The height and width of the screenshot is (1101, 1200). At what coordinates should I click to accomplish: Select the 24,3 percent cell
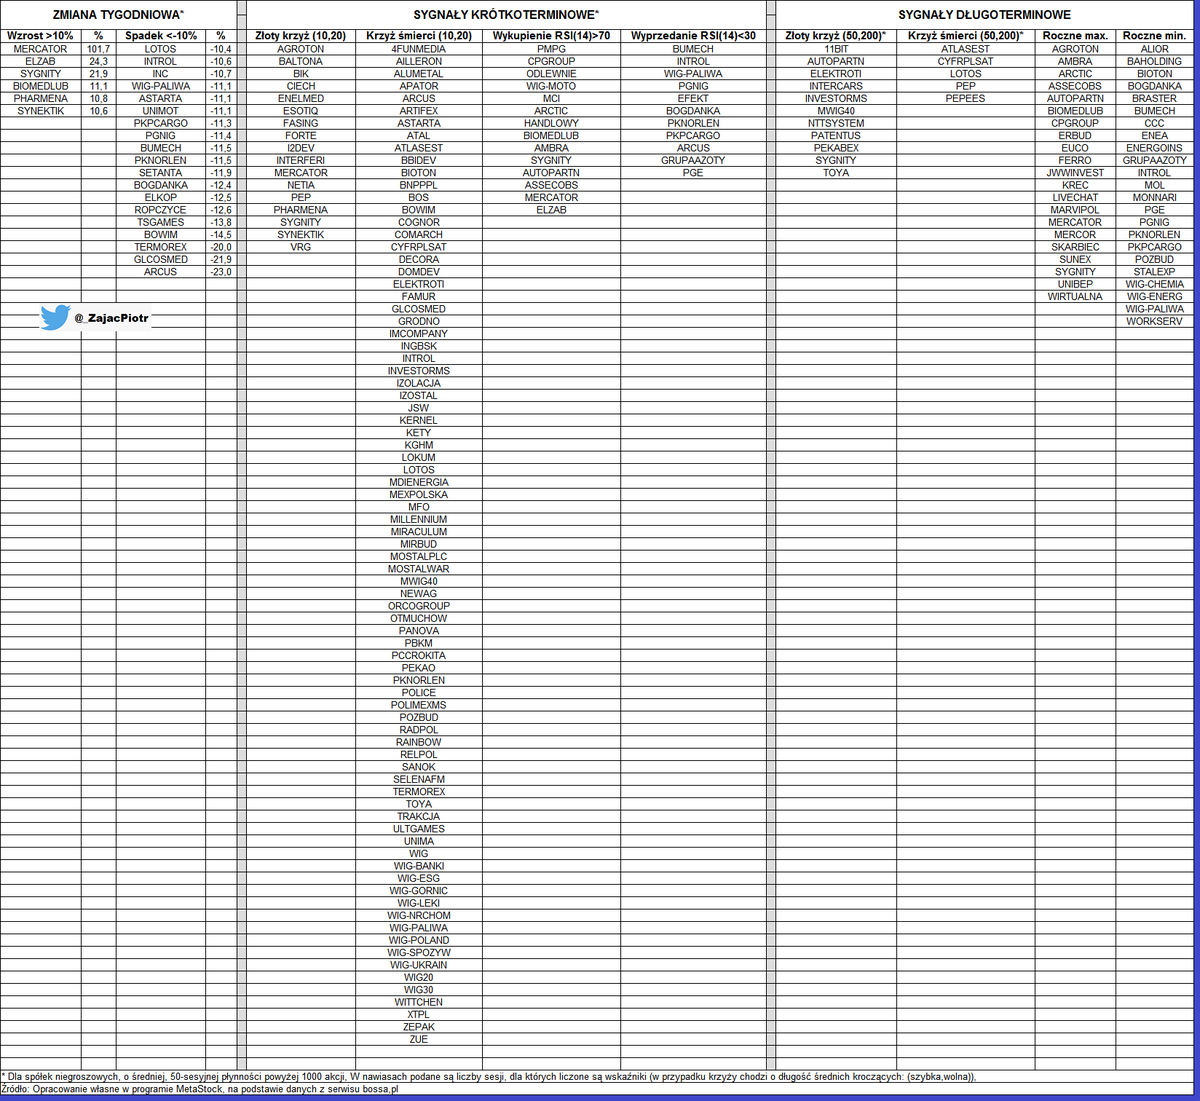tap(99, 61)
